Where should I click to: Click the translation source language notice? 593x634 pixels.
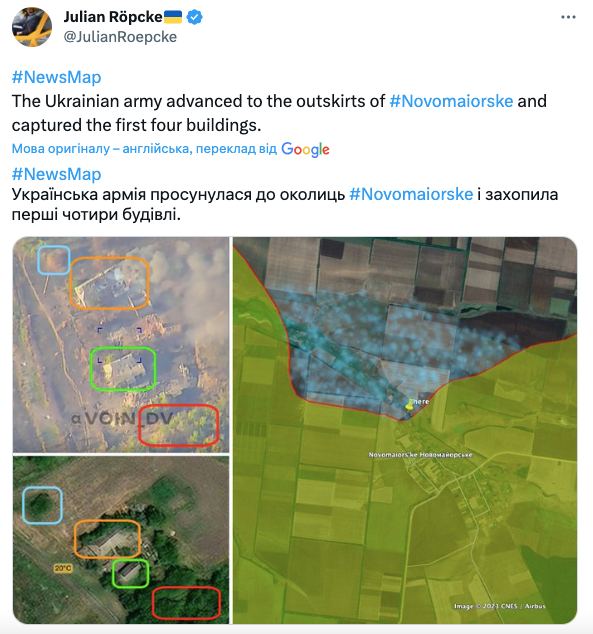point(144,149)
